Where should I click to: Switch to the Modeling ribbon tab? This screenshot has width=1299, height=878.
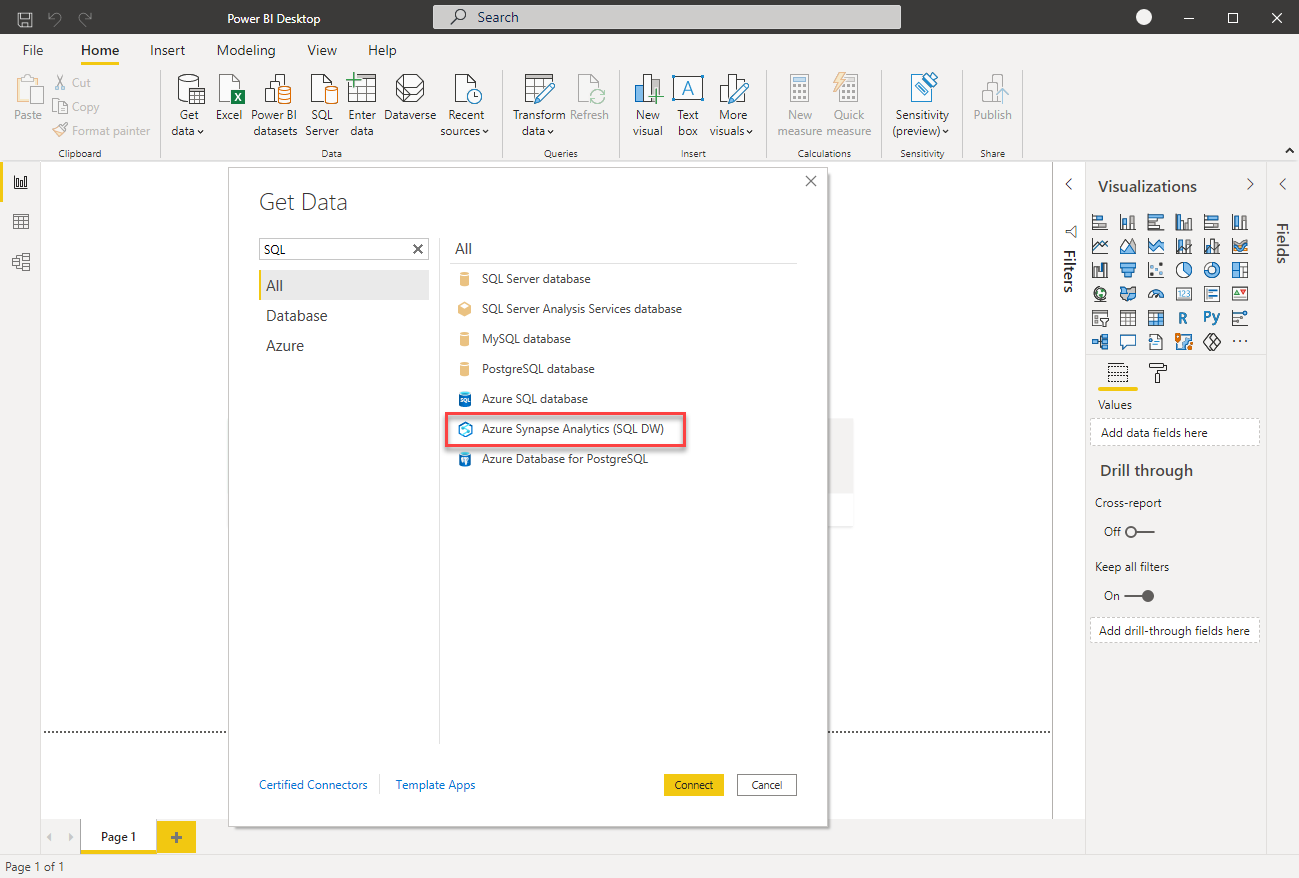click(x=245, y=50)
